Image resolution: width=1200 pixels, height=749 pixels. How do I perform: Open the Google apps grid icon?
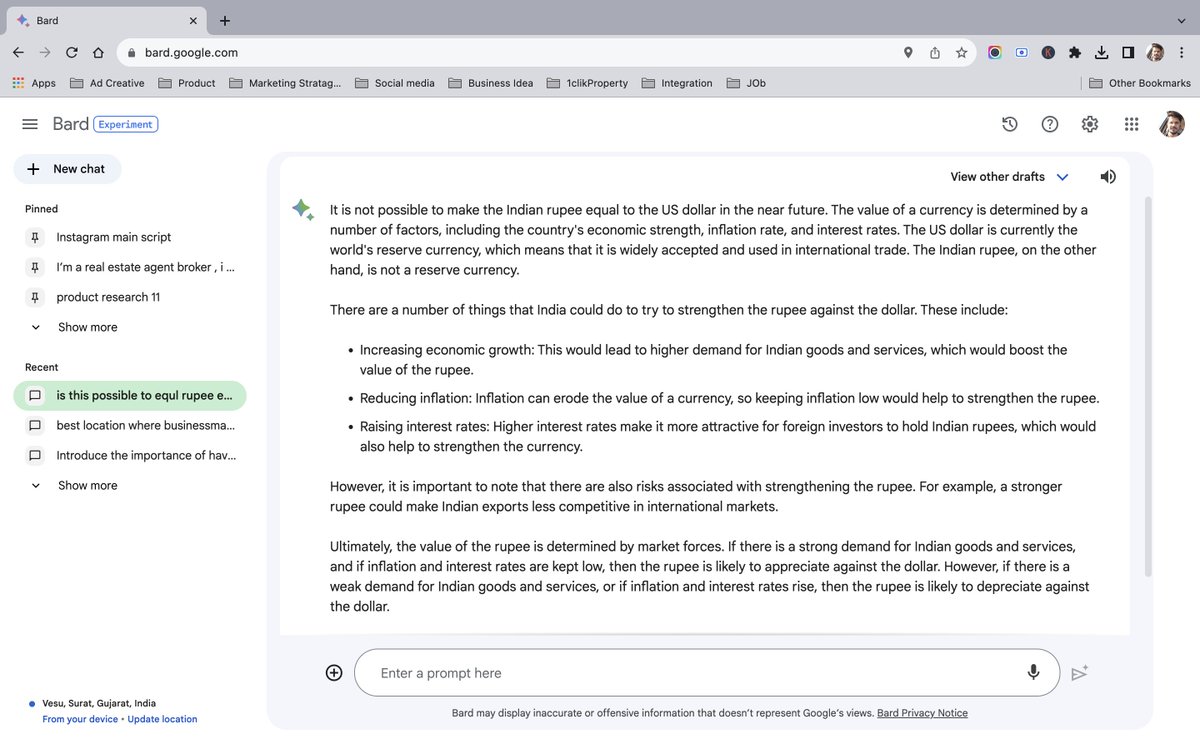pyautogui.click(x=1131, y=124)
